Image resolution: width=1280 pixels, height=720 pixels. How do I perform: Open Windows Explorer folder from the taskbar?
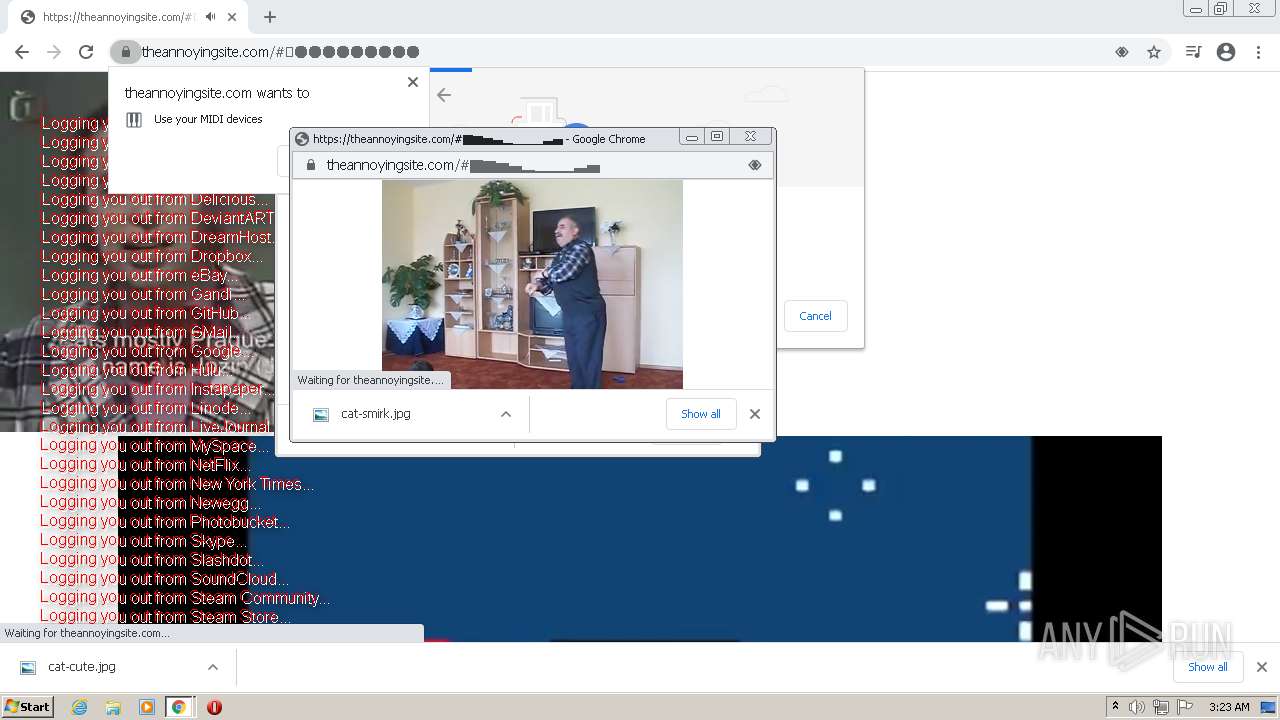[x=113, y=707]
